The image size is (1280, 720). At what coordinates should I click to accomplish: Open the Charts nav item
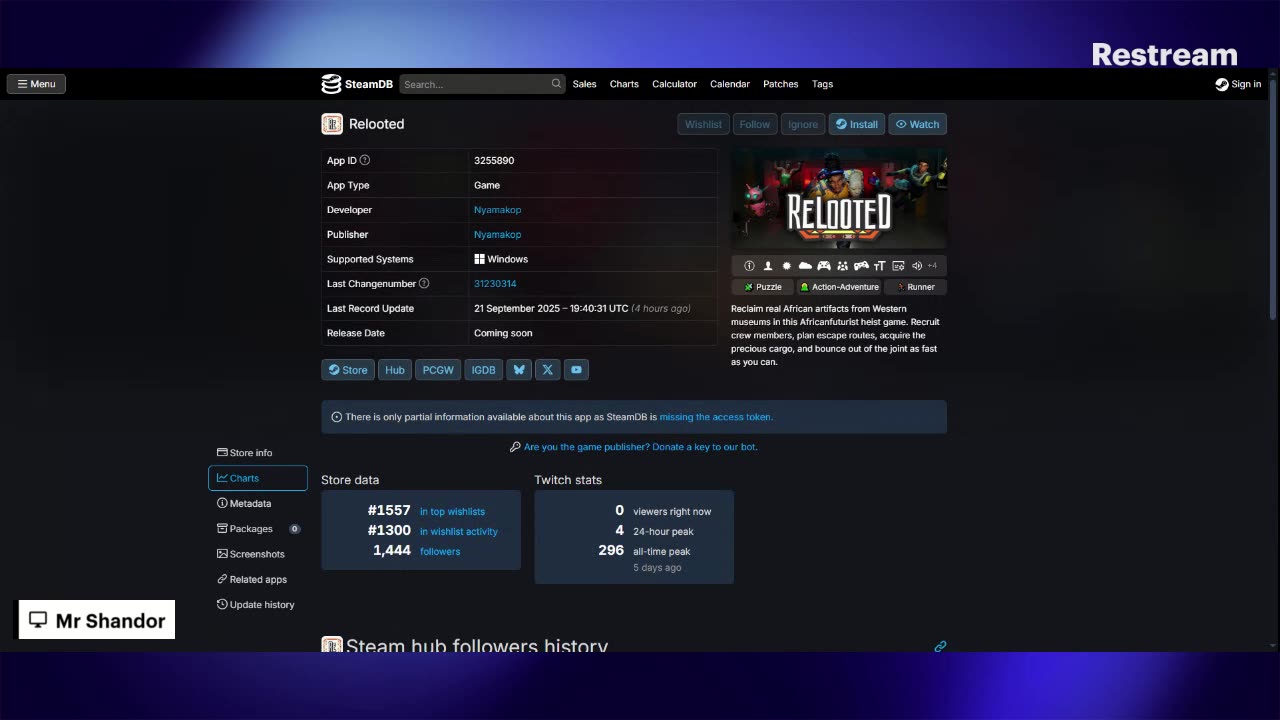pos(624,84)
